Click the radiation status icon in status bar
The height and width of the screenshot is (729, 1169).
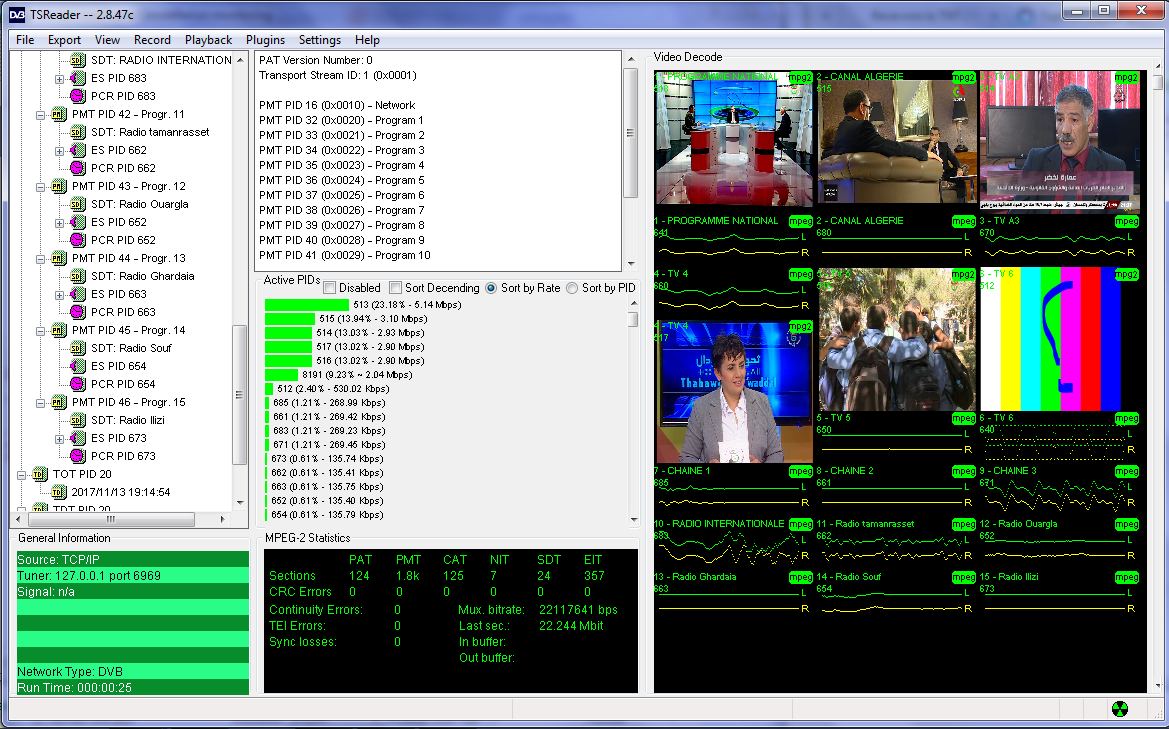tap(1120, 709)
